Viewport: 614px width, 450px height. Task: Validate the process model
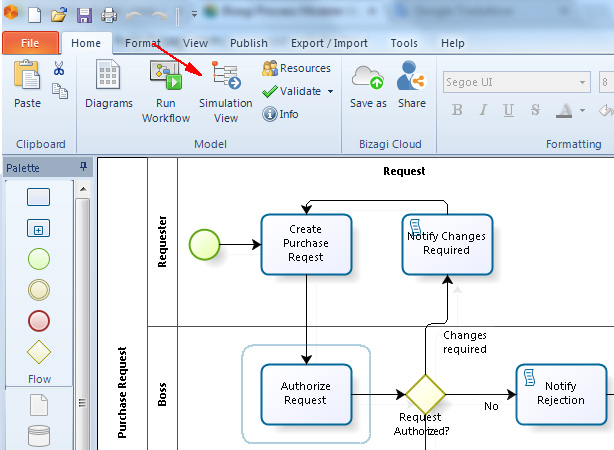(x=292, y=91)
